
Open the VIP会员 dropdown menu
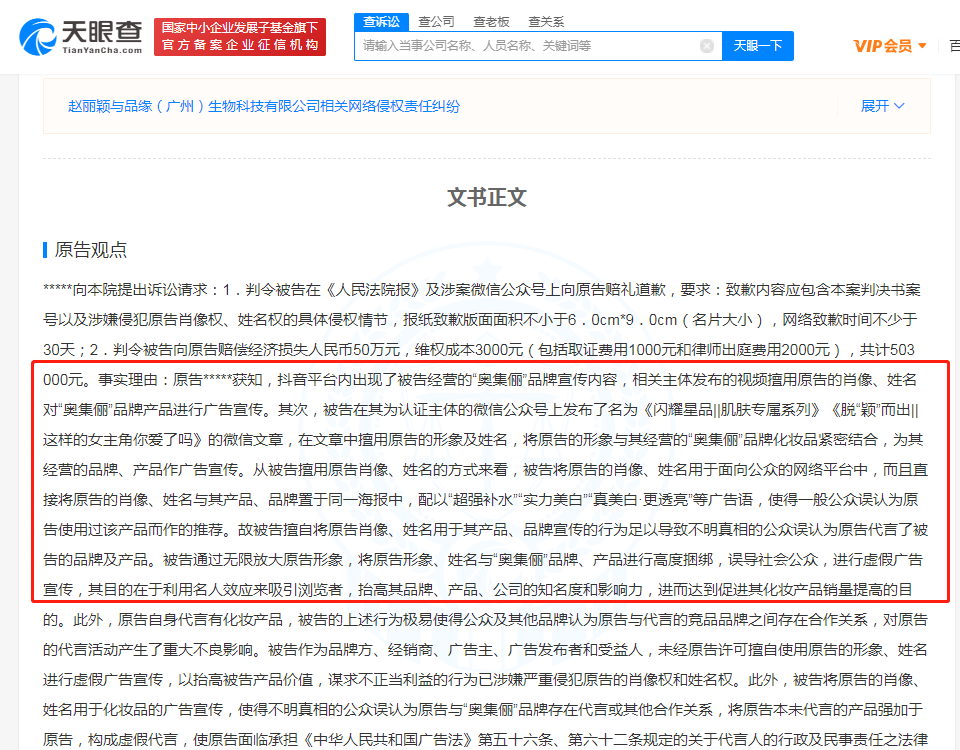pyautogui.click(x=890, y=46)
